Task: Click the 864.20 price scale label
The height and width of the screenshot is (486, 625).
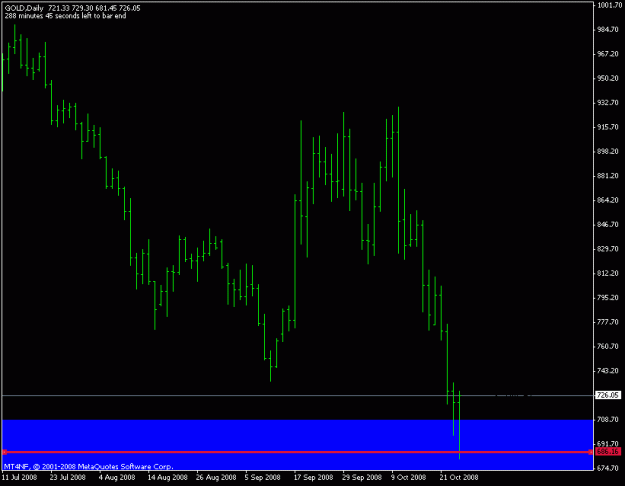Action: [608, 200]
